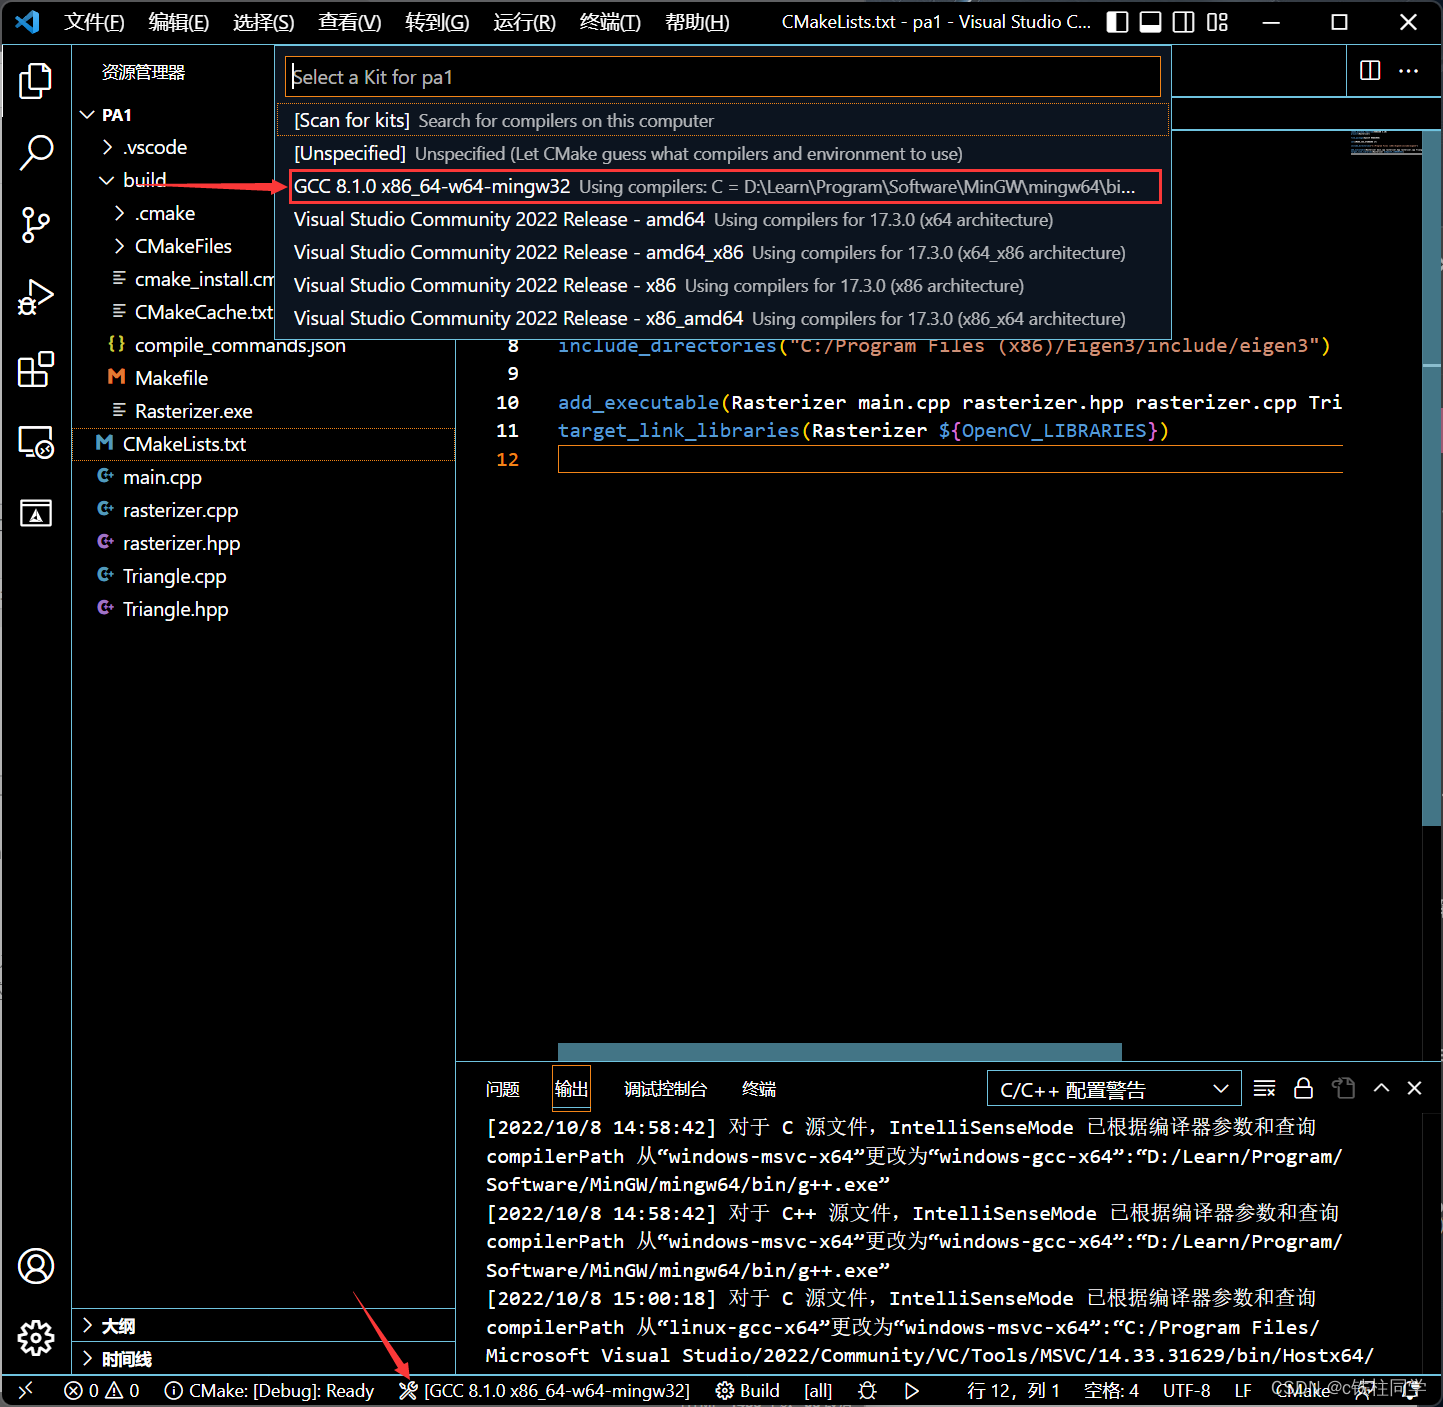Select Visual Studio Community 2022 amd64 kit

point(723,219)
